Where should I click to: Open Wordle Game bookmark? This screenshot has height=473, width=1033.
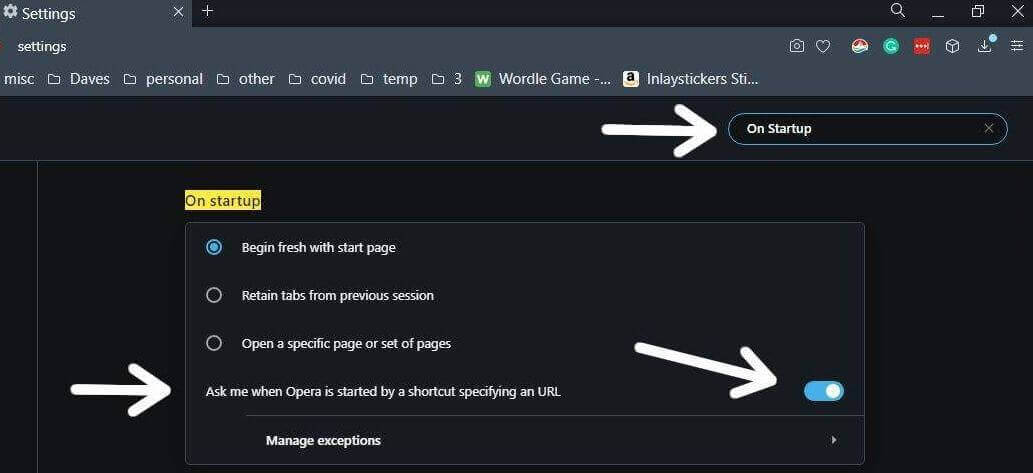(x=544, y=79)
